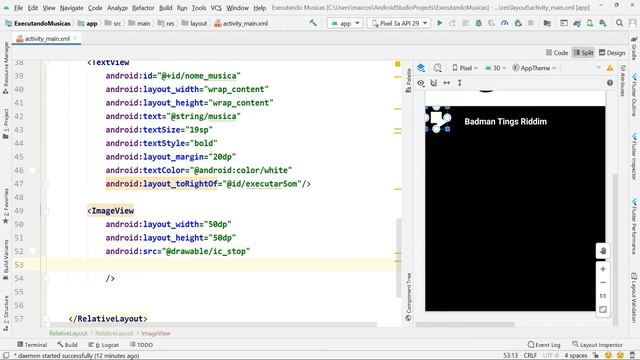Open the Refactor menu
Screen dimensions: 640x360
(143, 8)
